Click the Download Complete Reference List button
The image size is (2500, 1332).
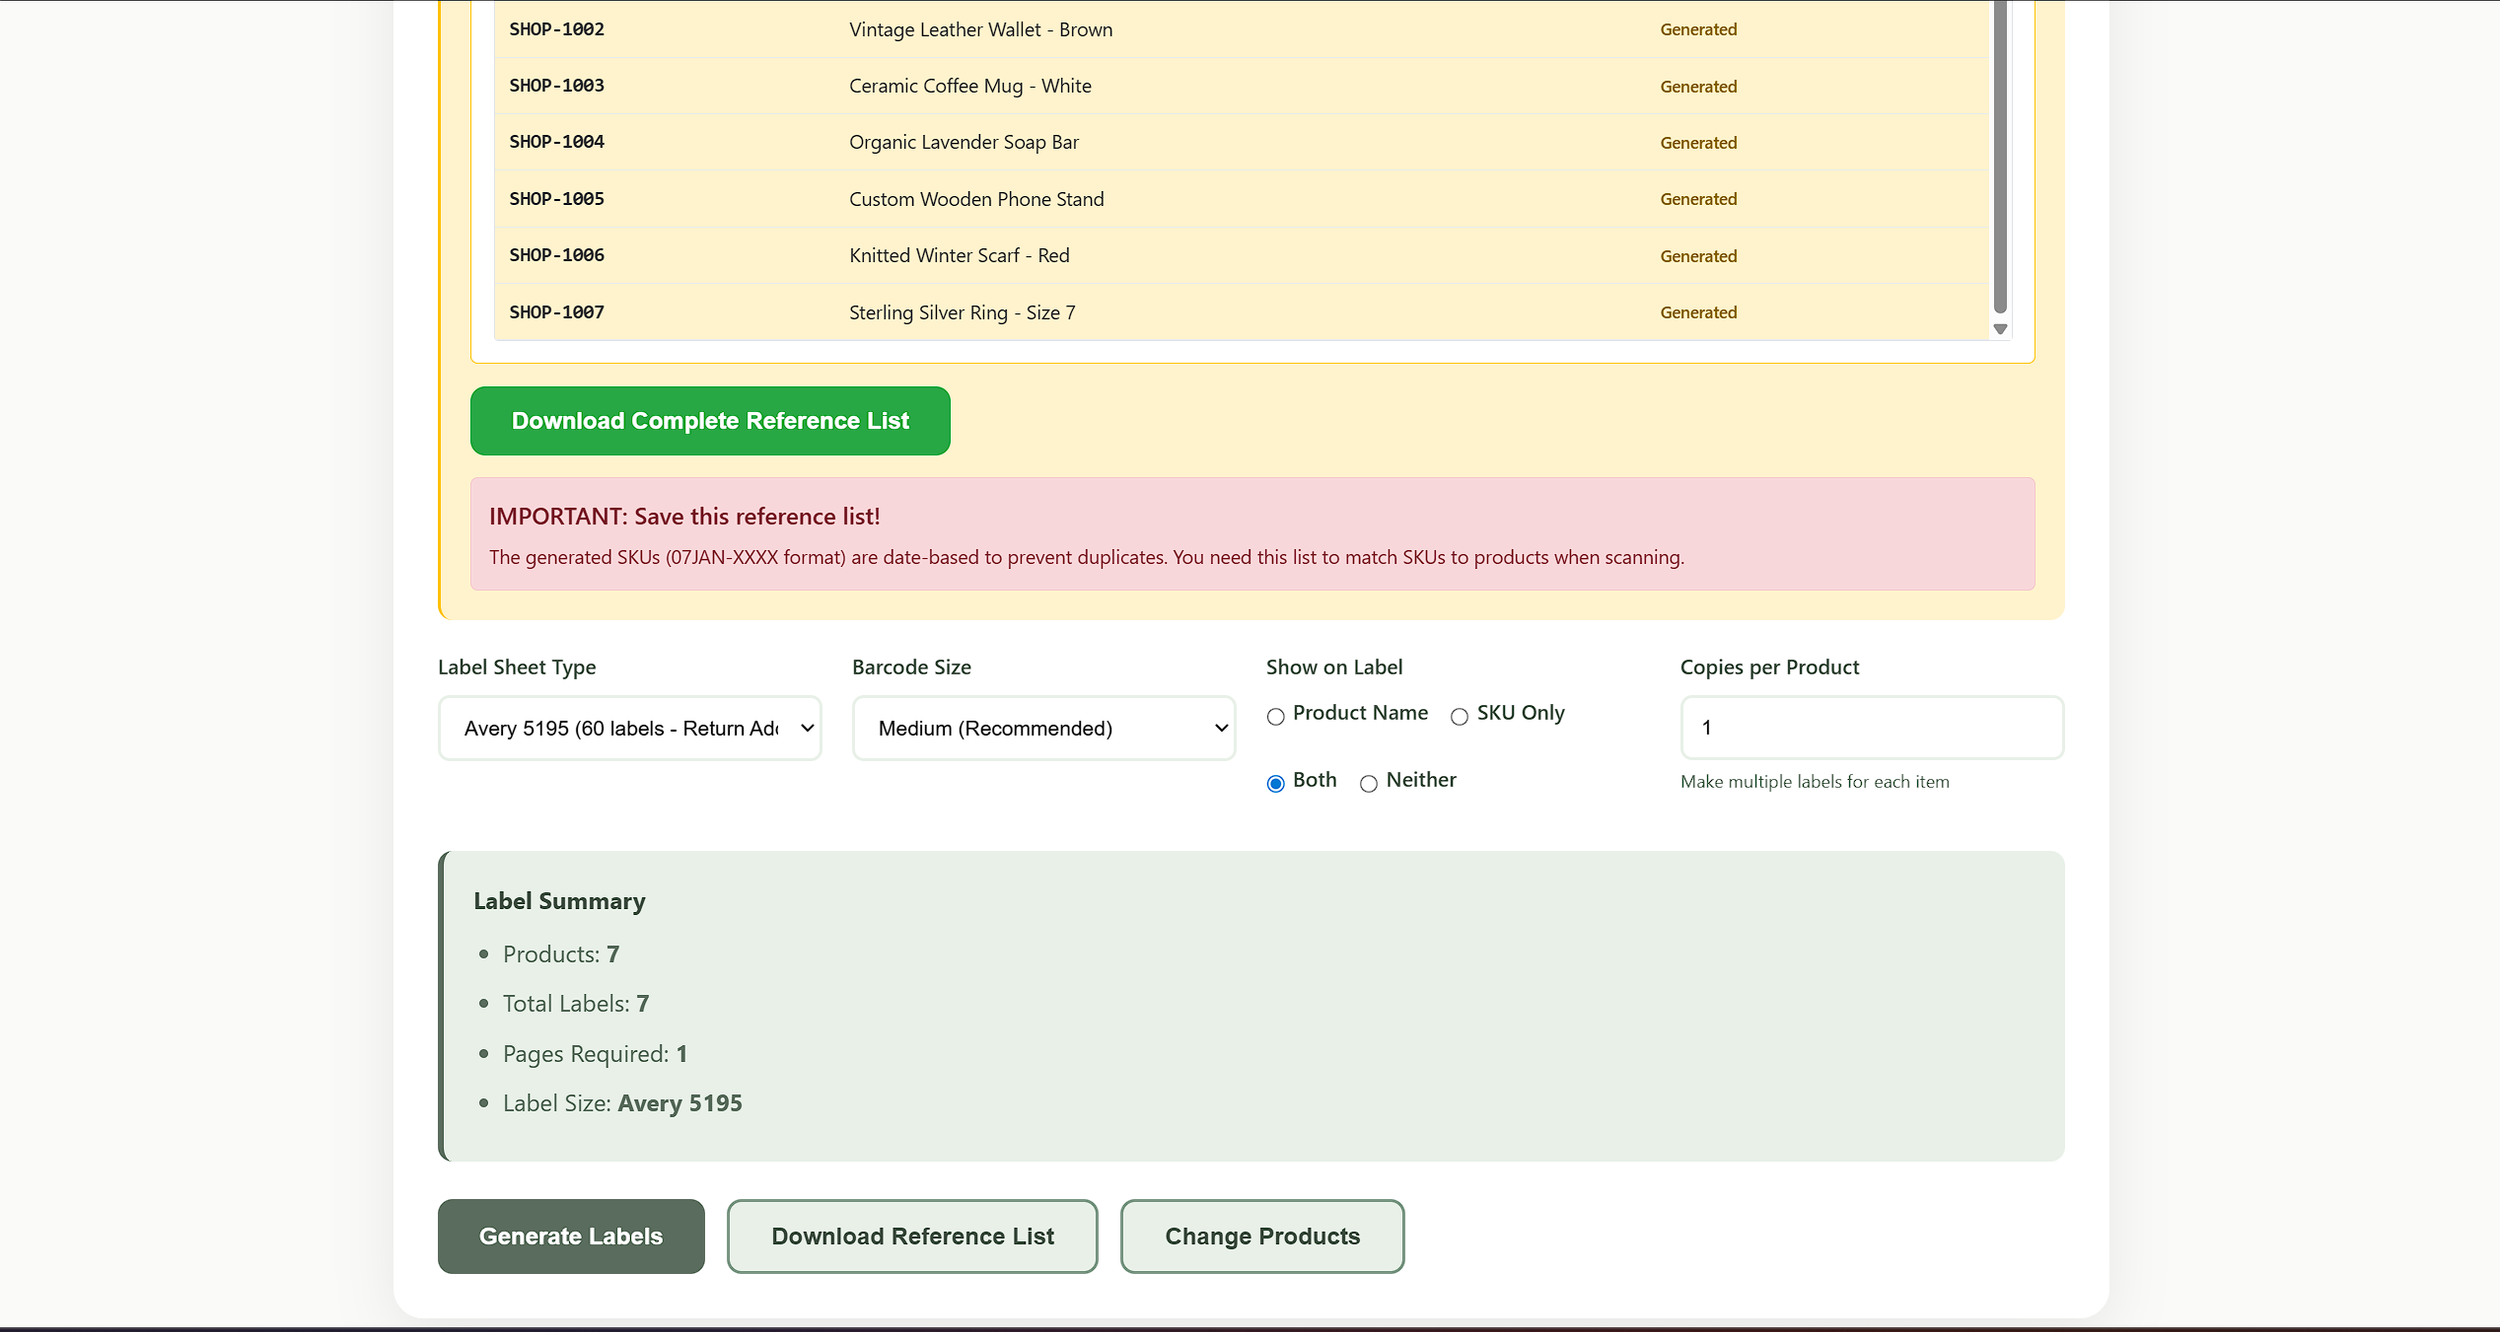710,420
